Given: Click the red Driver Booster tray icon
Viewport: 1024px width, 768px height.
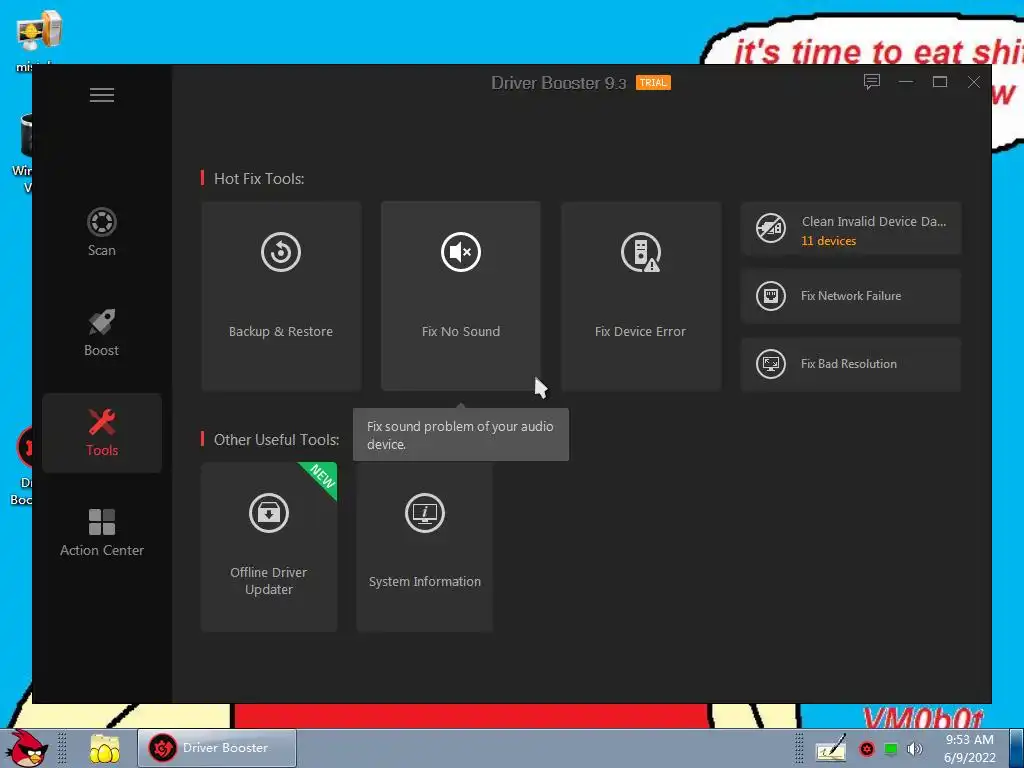Looking at the screenshot, I should click(867, 748).
